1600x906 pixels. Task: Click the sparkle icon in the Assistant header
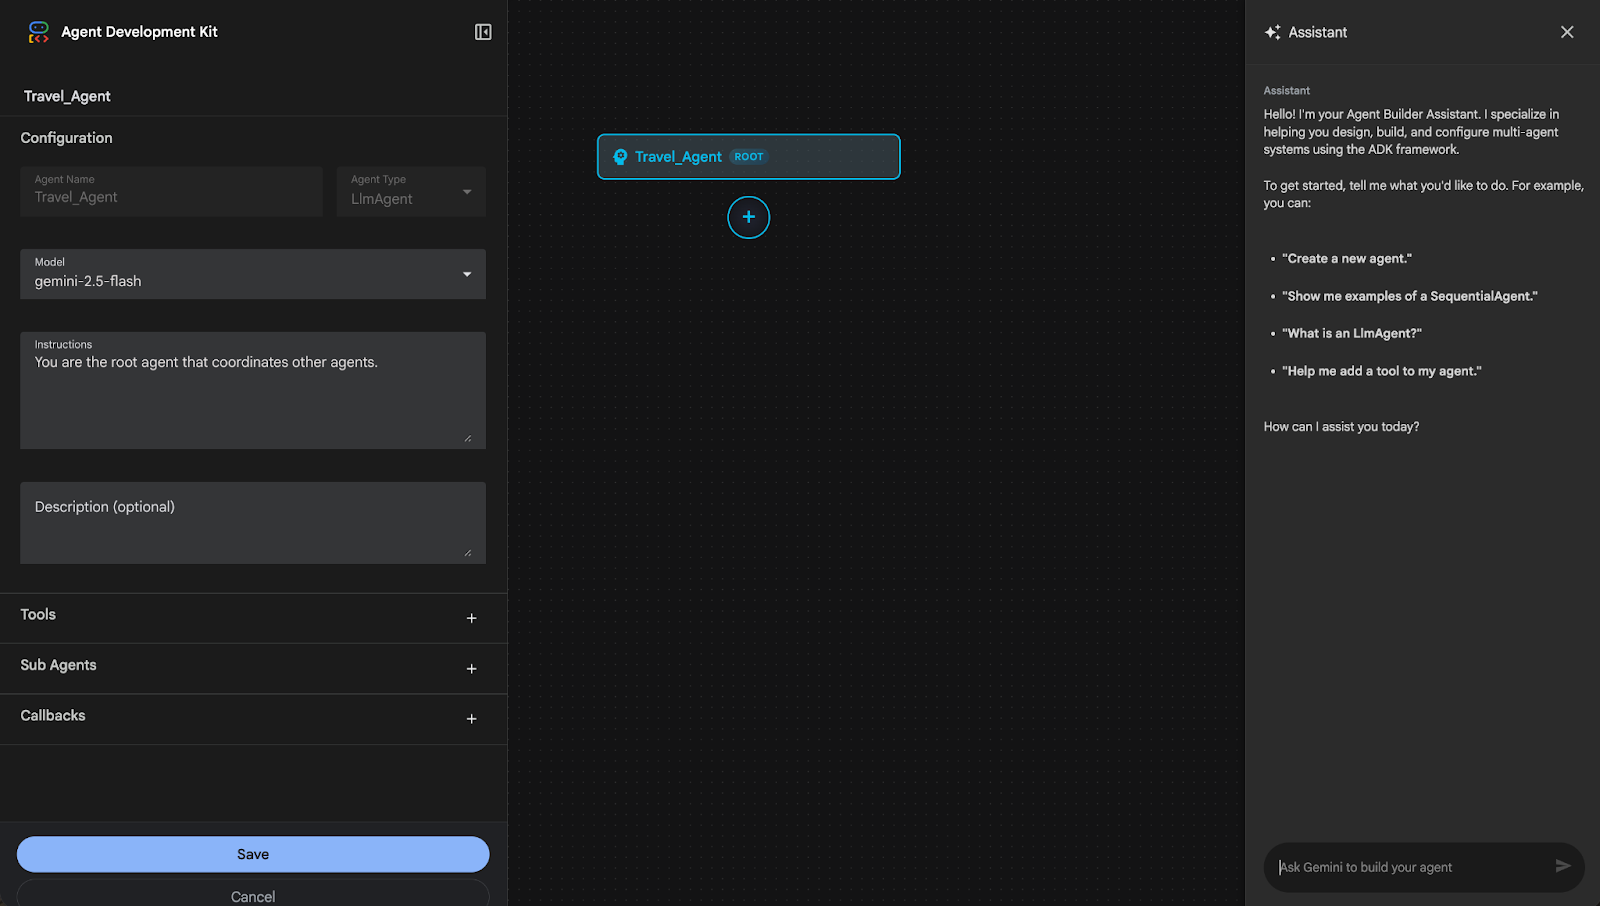coord(1272,31)
